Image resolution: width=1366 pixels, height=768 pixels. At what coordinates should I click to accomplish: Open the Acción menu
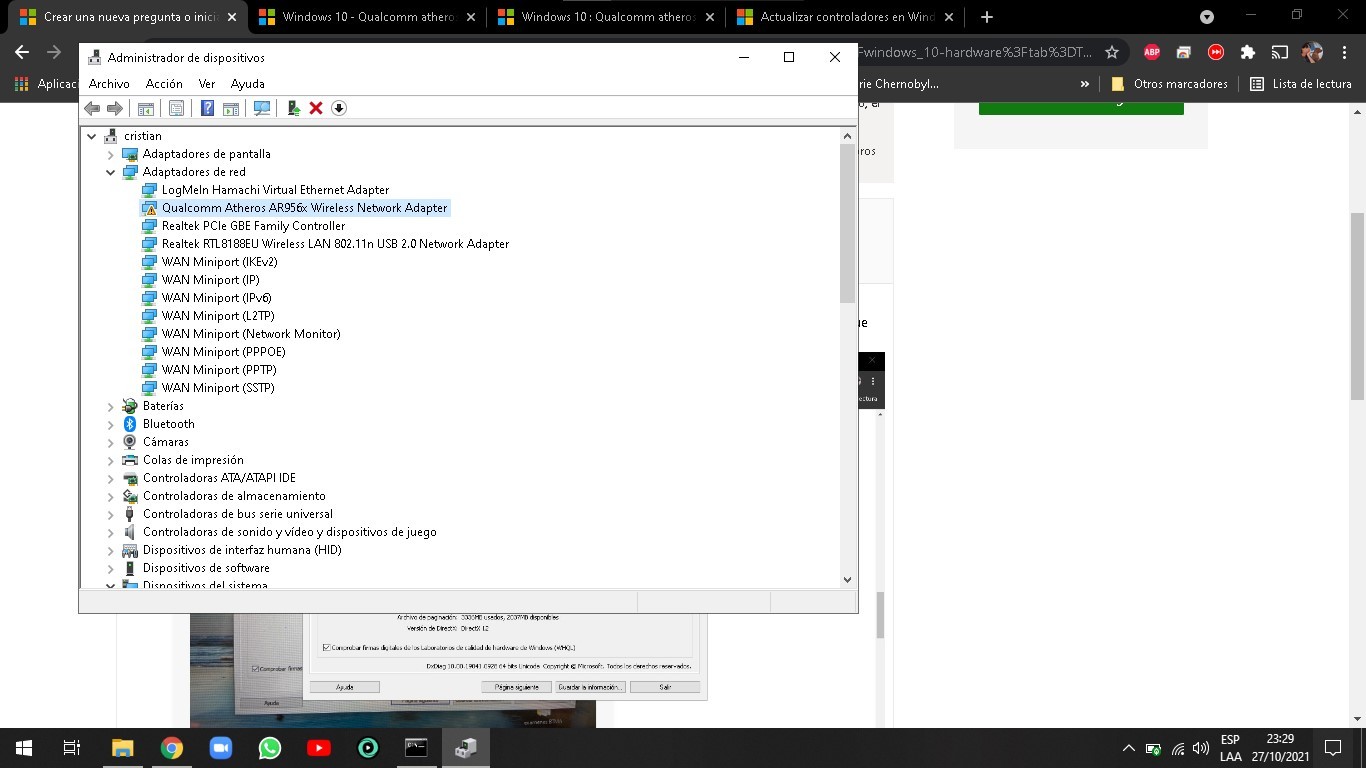click(164, 83)
